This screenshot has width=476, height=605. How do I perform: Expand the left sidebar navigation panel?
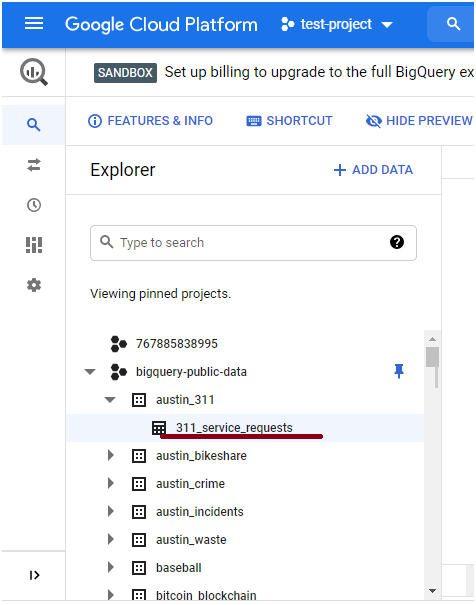tap(34, 575)
